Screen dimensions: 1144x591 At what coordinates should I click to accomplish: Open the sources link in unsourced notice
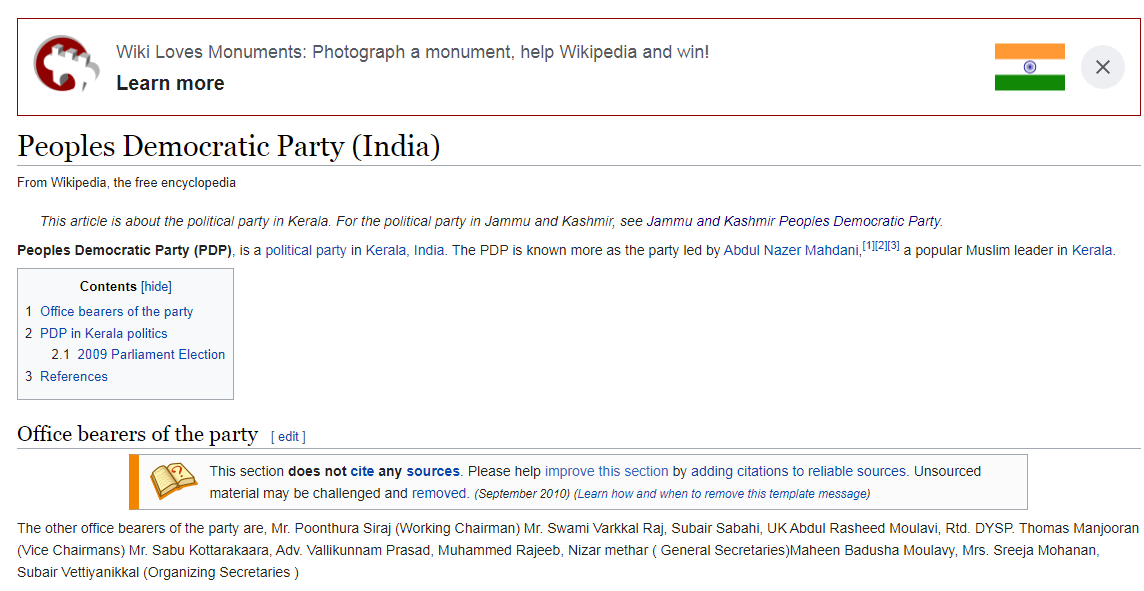tap(433, 471)
